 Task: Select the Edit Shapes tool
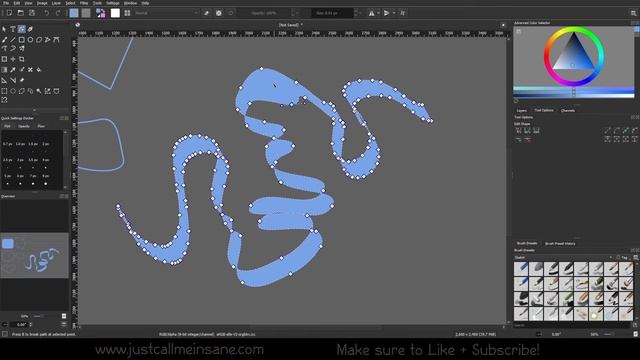tap(22, 29)
